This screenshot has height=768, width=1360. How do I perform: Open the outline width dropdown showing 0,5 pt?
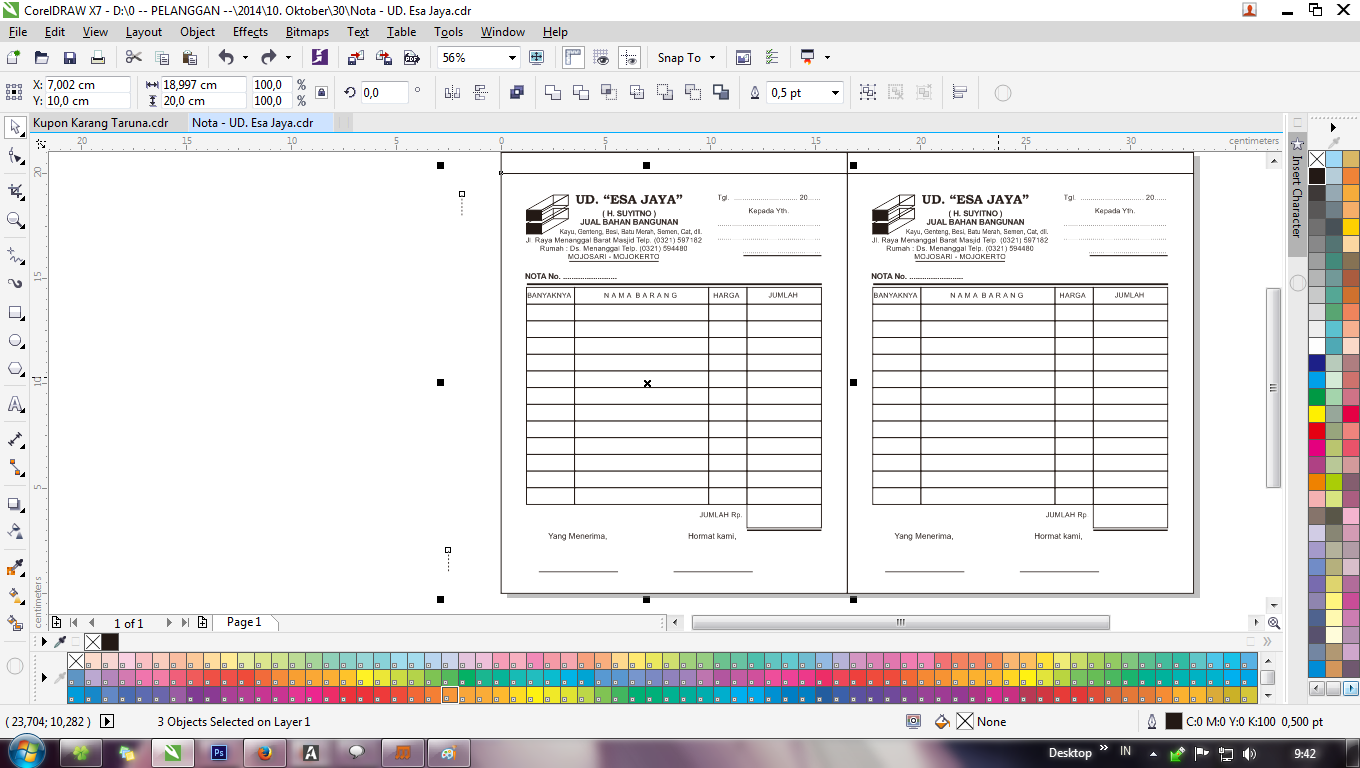(x=836, y=92)
